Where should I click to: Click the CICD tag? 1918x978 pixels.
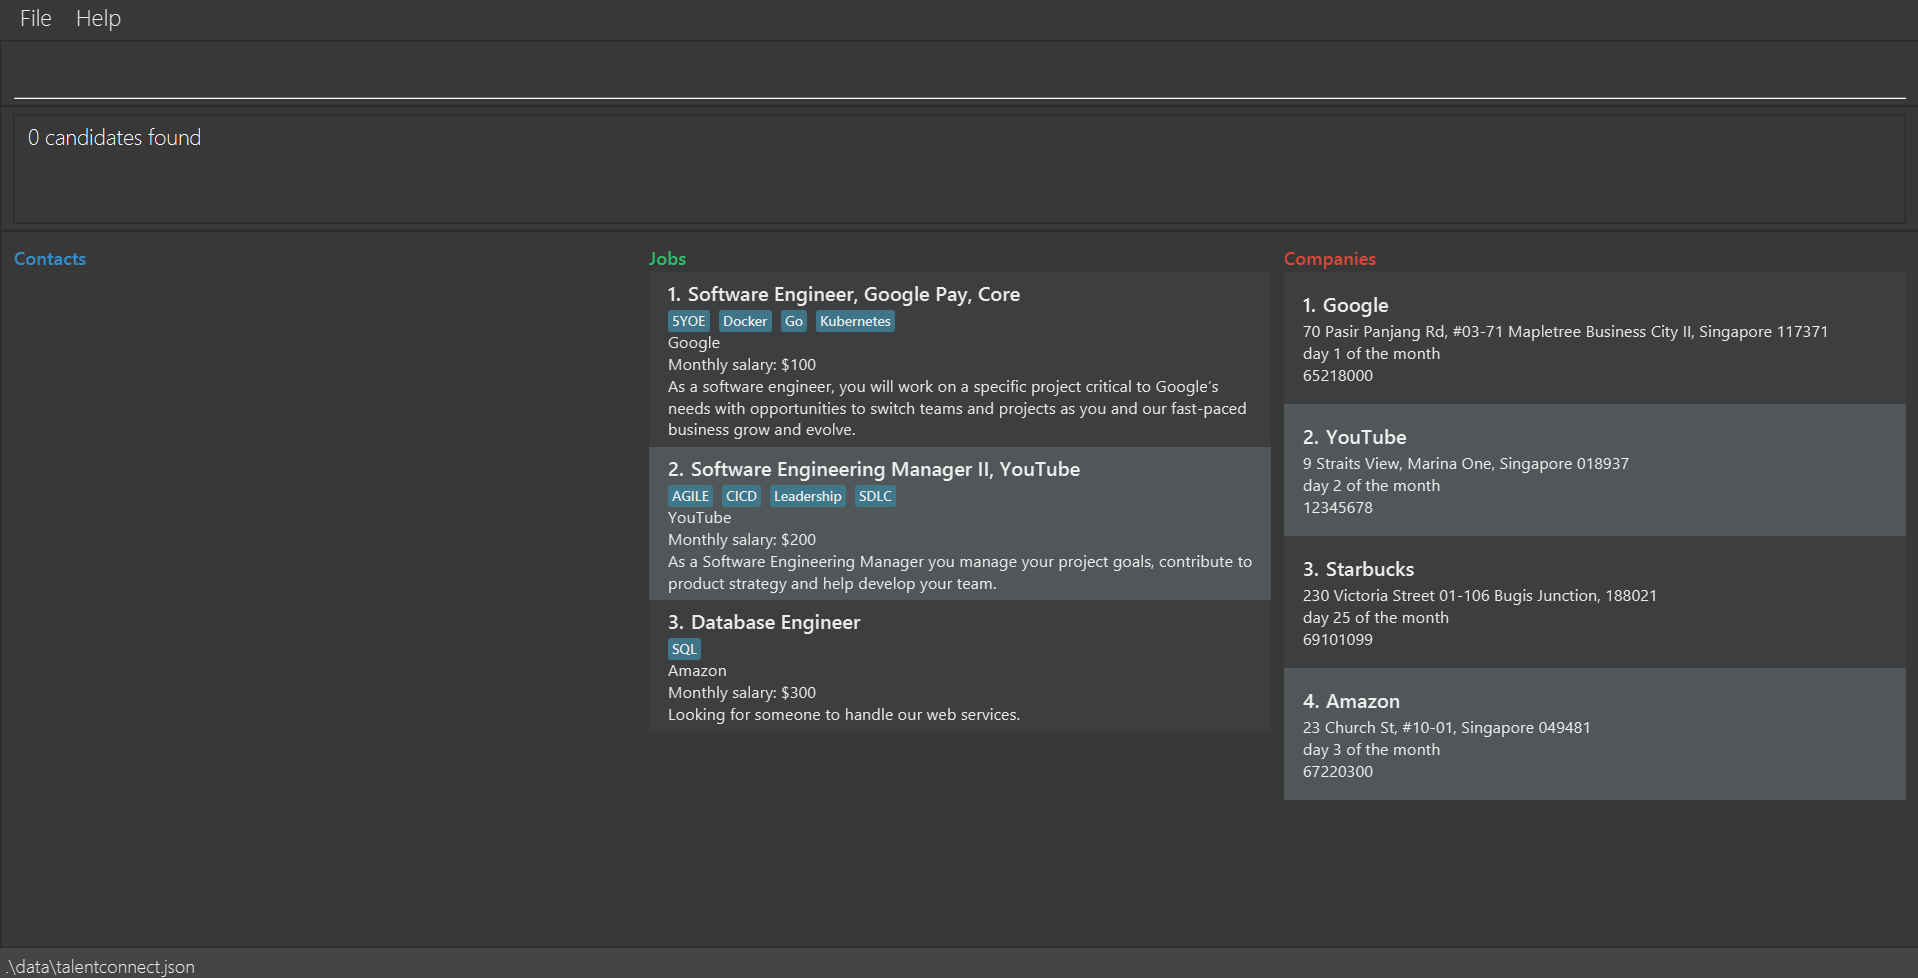coord(741,496)
